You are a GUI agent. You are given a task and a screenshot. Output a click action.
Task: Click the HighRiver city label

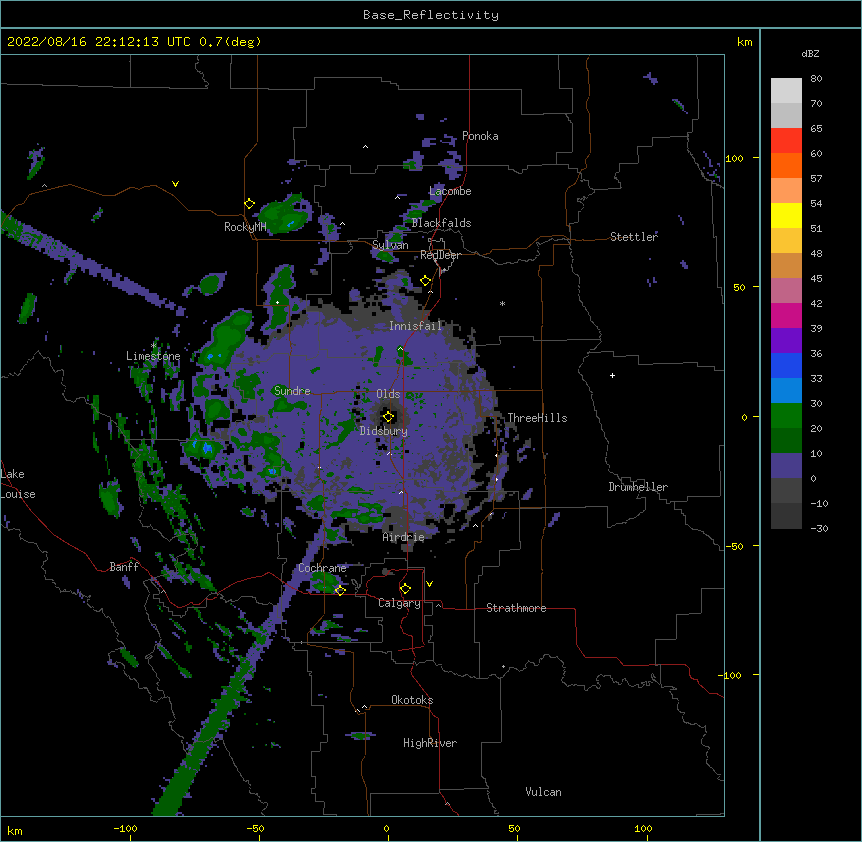(430, 743)
